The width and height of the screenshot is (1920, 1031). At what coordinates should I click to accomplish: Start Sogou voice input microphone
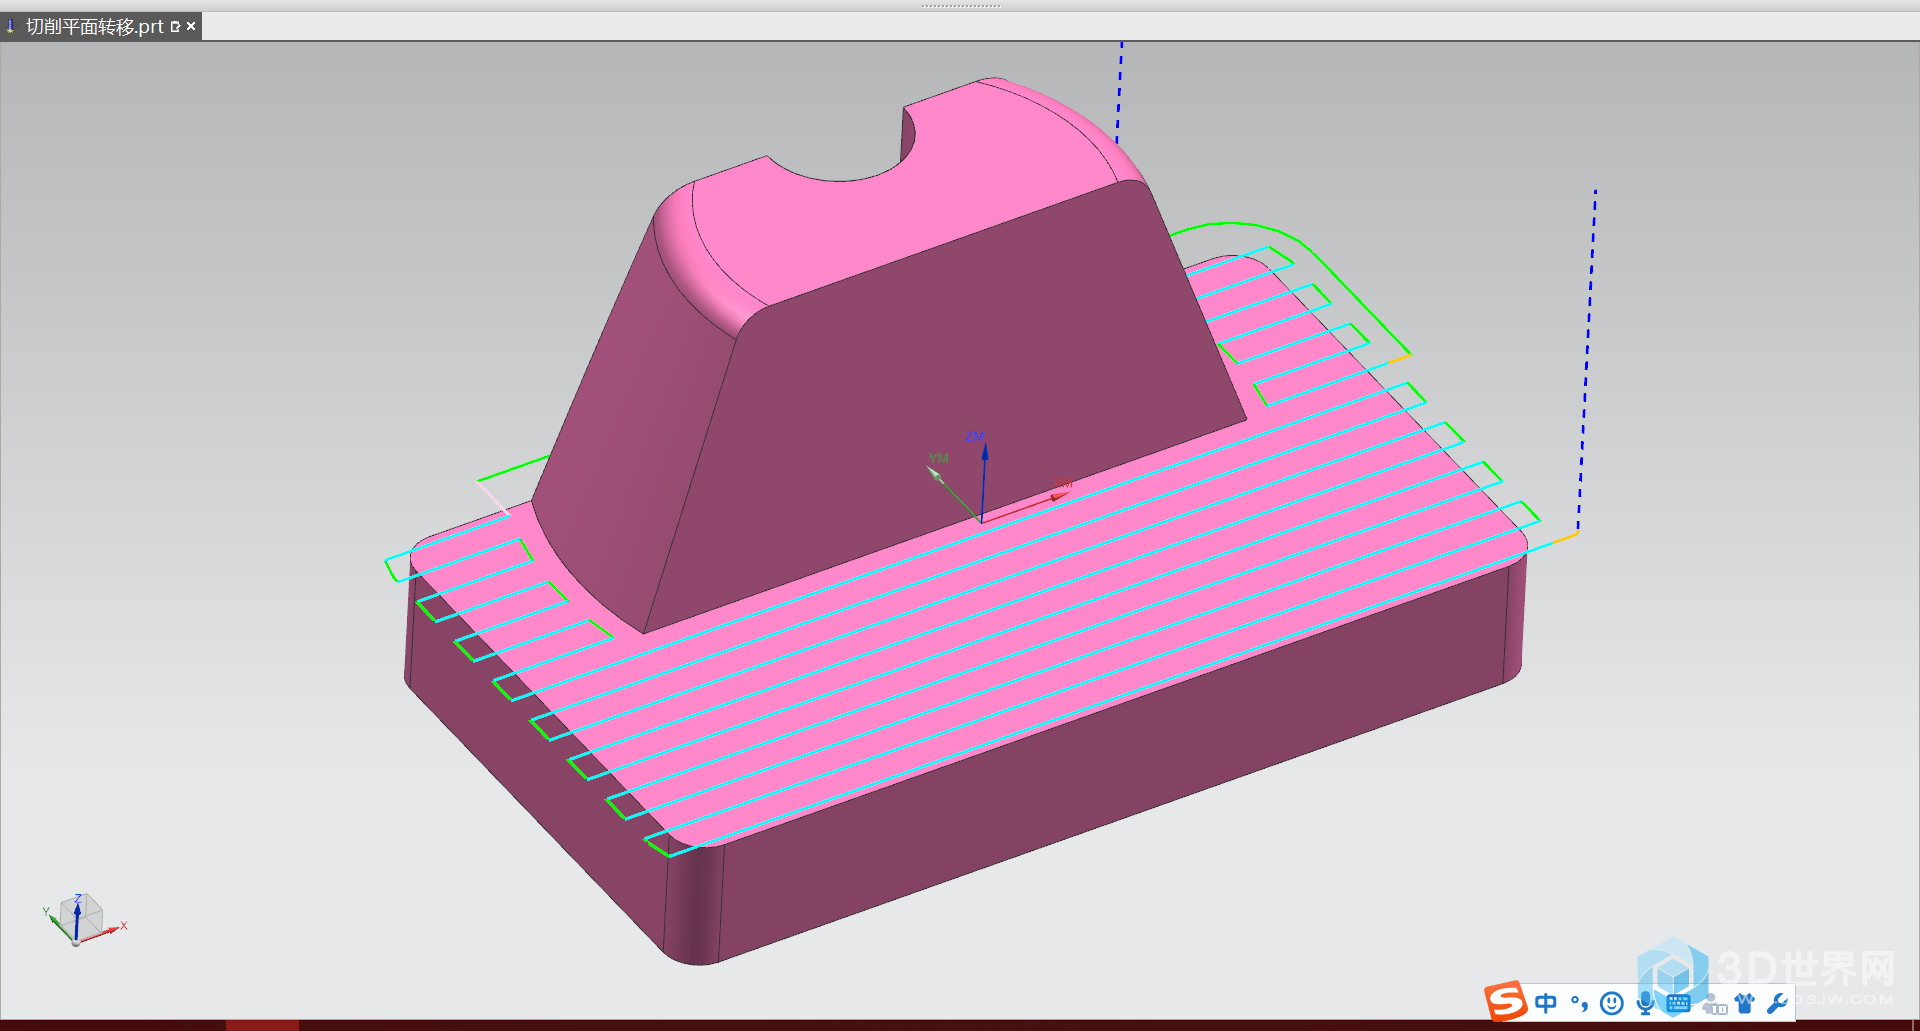[x=1645, y=1003]
